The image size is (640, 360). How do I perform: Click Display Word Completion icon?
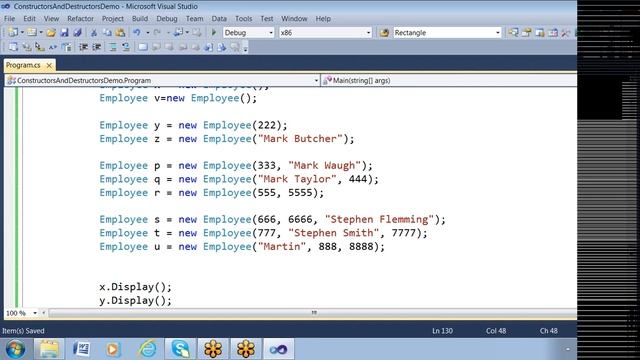coord(53,47)
